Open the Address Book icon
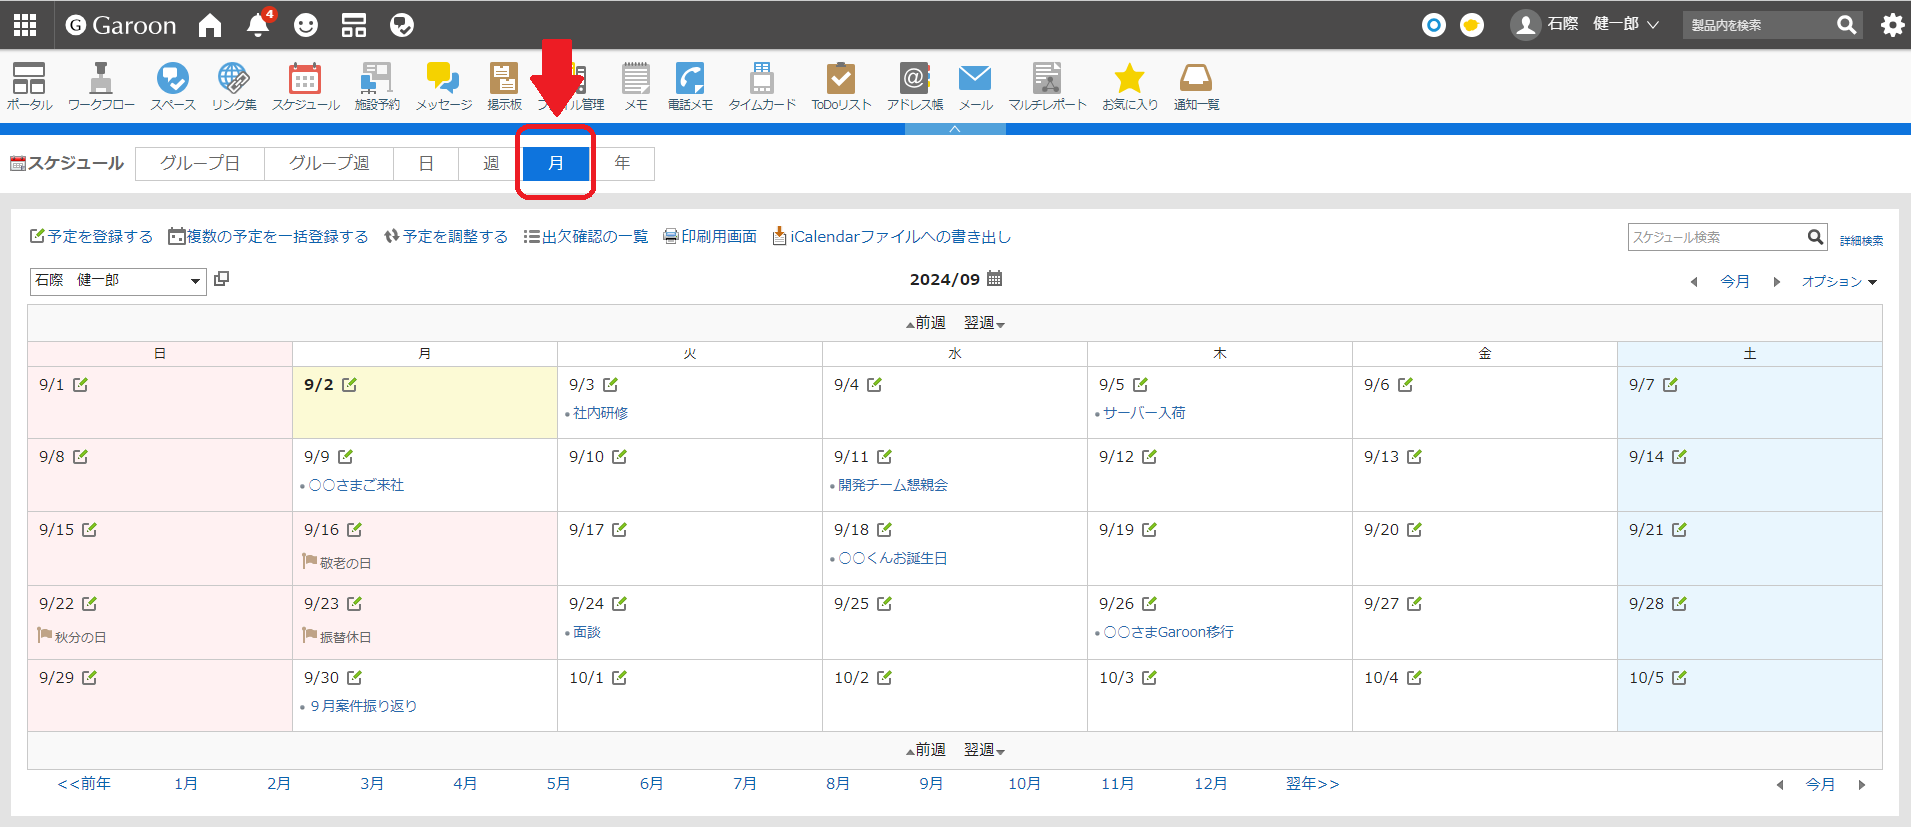1911x827 pixels. (x=914, y=86)
